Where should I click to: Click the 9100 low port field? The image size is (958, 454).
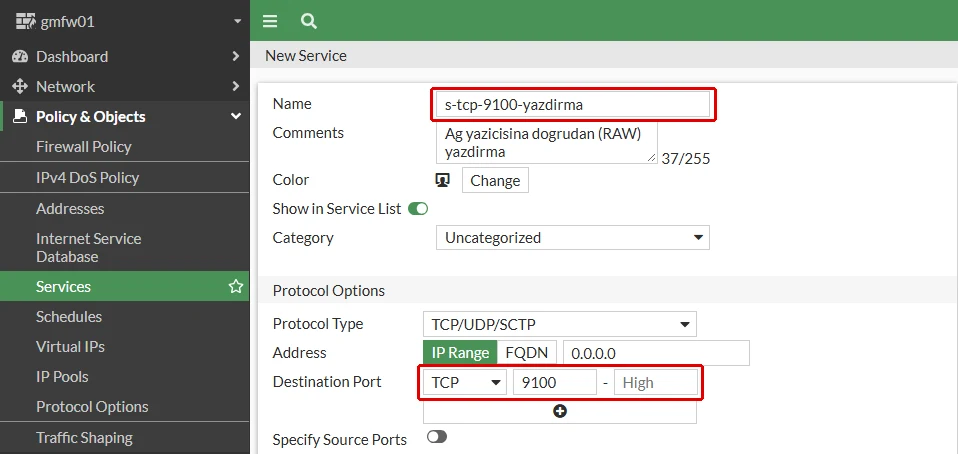(555, 383)
